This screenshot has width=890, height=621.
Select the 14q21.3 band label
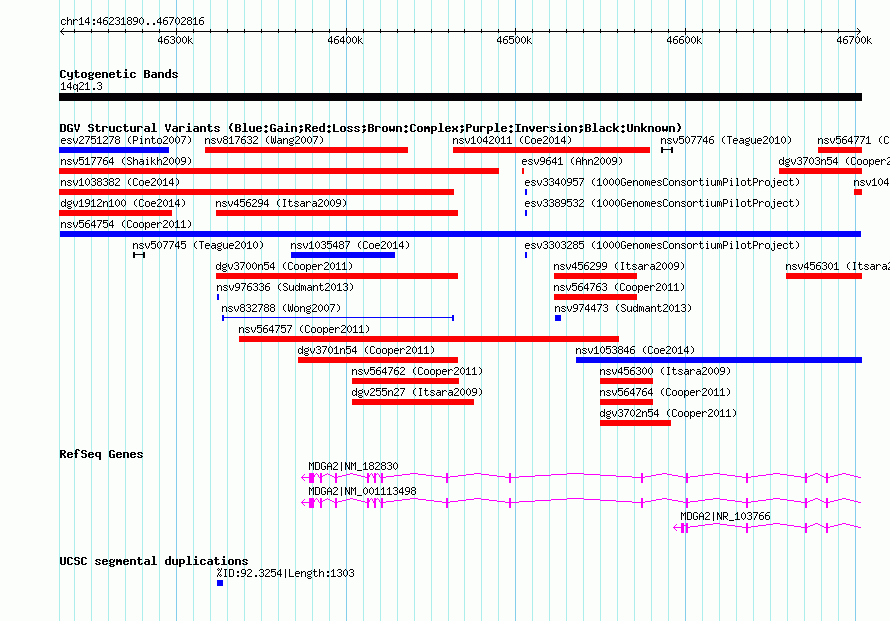tap(81, 86)
